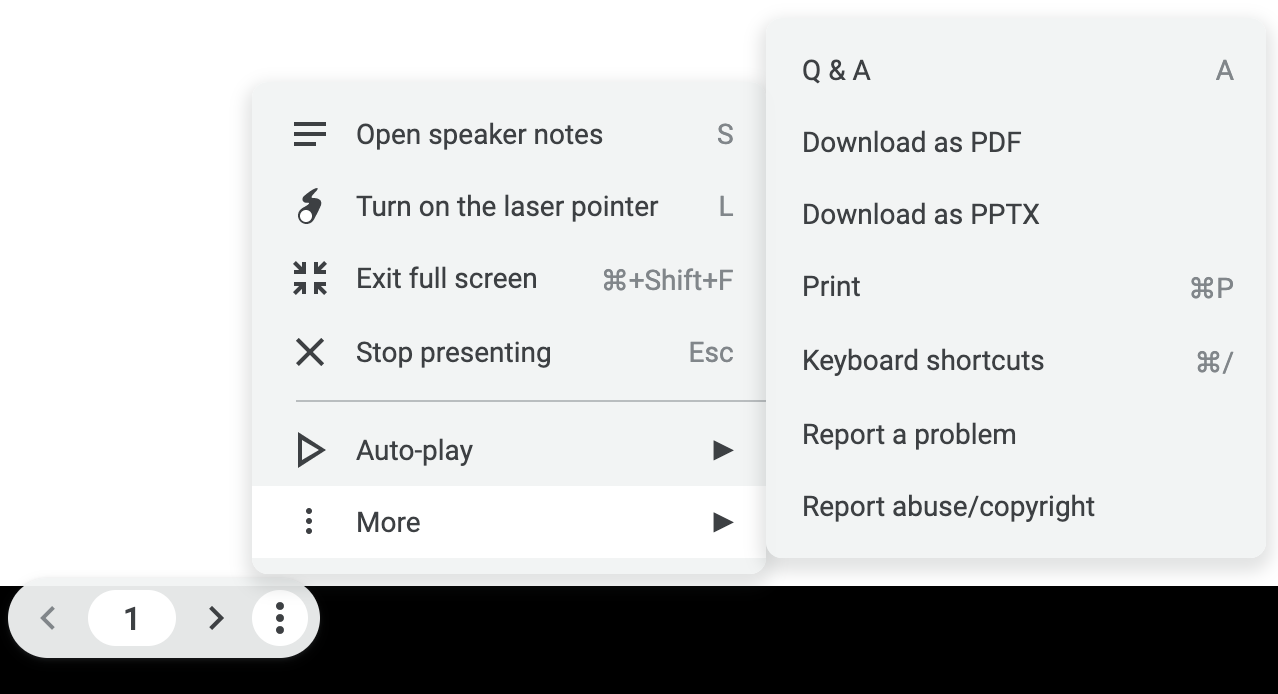The image size is (1278, 694).
Task: Click the previous slide arrow
Action: pos(48,618)
